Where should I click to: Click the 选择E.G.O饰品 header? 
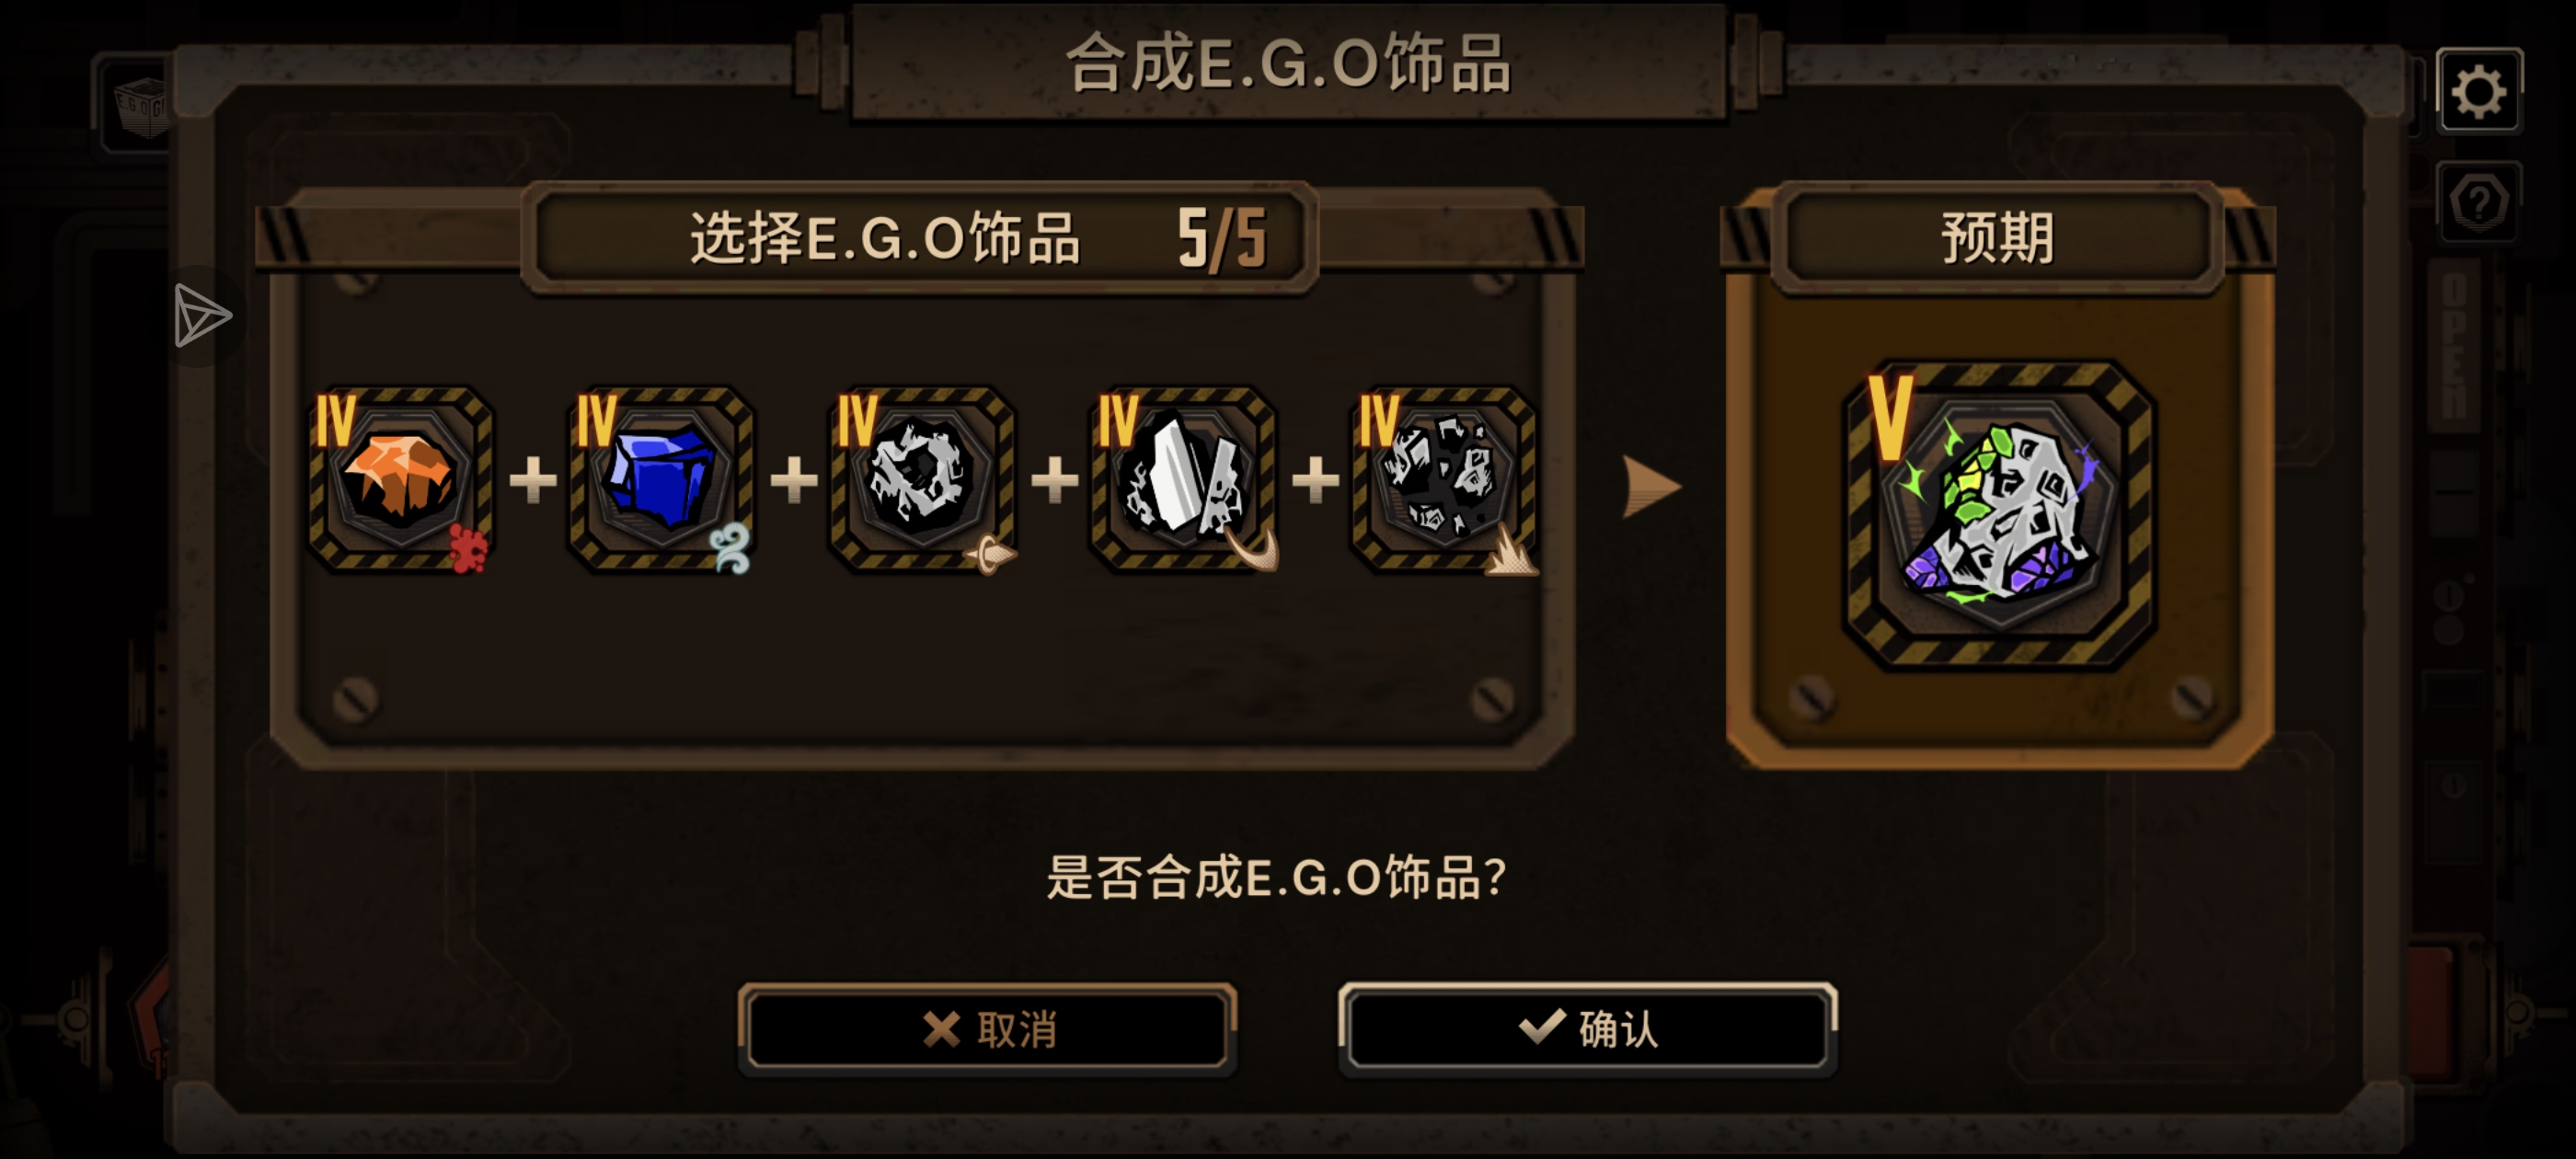885,238
